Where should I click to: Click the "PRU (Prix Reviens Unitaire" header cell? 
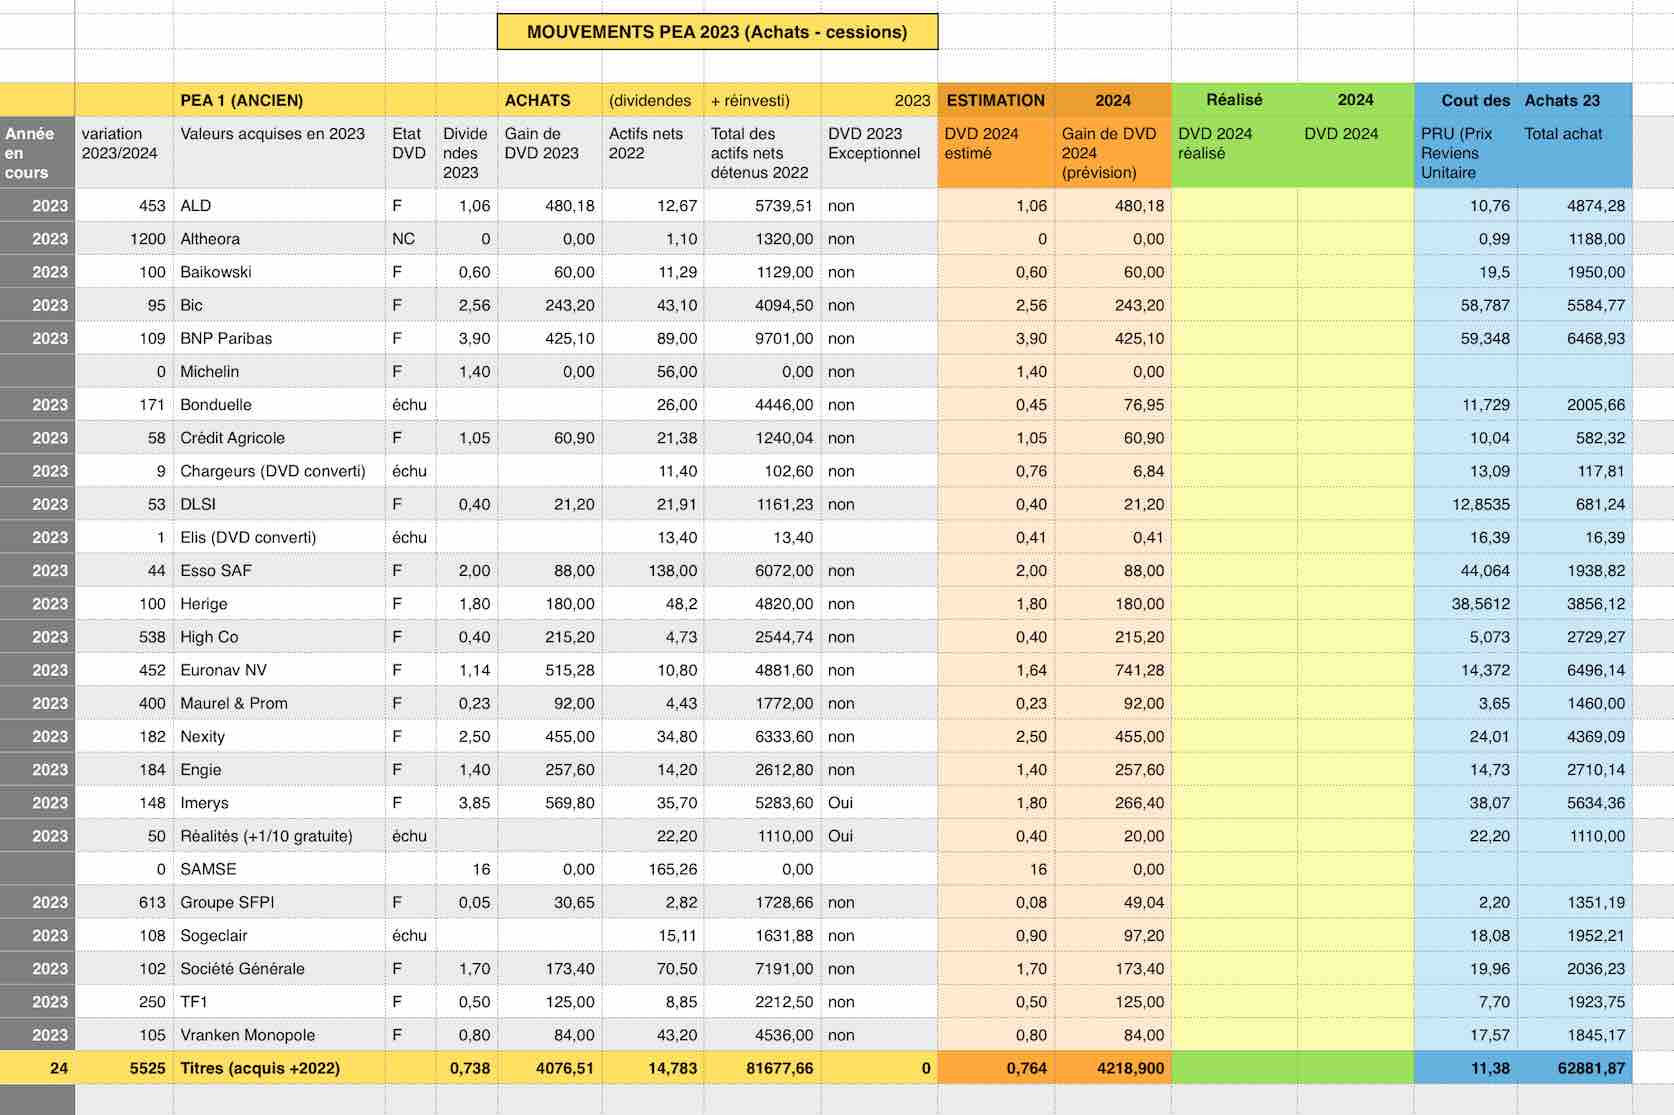(1465, 152)
